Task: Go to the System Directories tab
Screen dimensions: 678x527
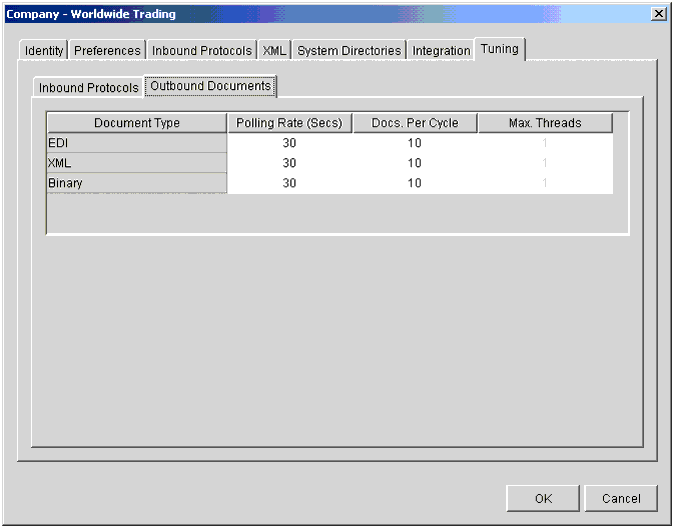Action: tap(349, 51)
